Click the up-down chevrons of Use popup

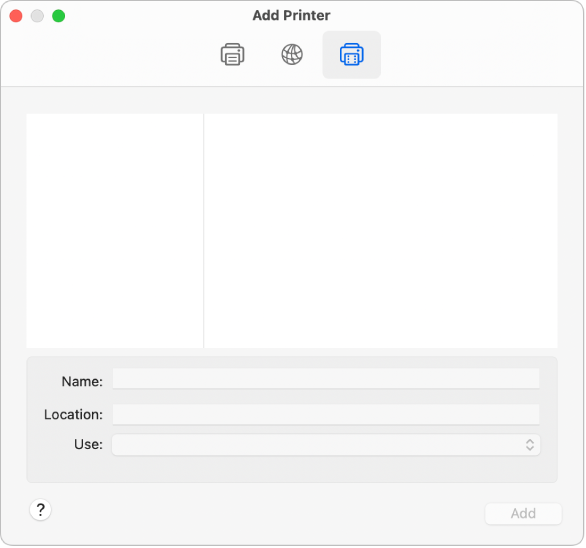tap(530, 444)
